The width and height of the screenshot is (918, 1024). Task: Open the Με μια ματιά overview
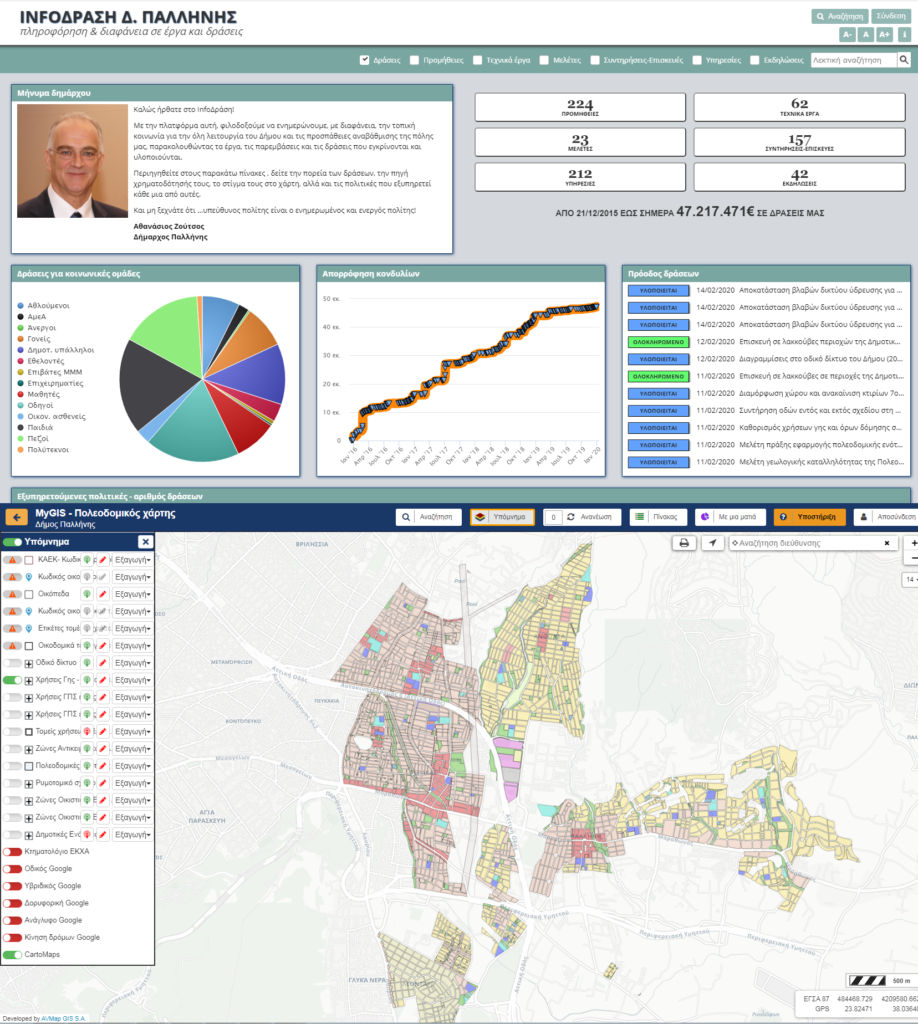click(731, 517)
